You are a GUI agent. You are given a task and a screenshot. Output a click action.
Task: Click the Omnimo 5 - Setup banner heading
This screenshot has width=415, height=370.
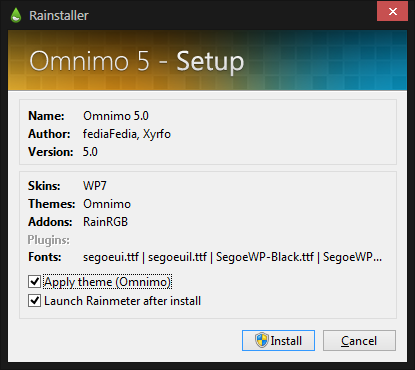[x=137, y=61]
